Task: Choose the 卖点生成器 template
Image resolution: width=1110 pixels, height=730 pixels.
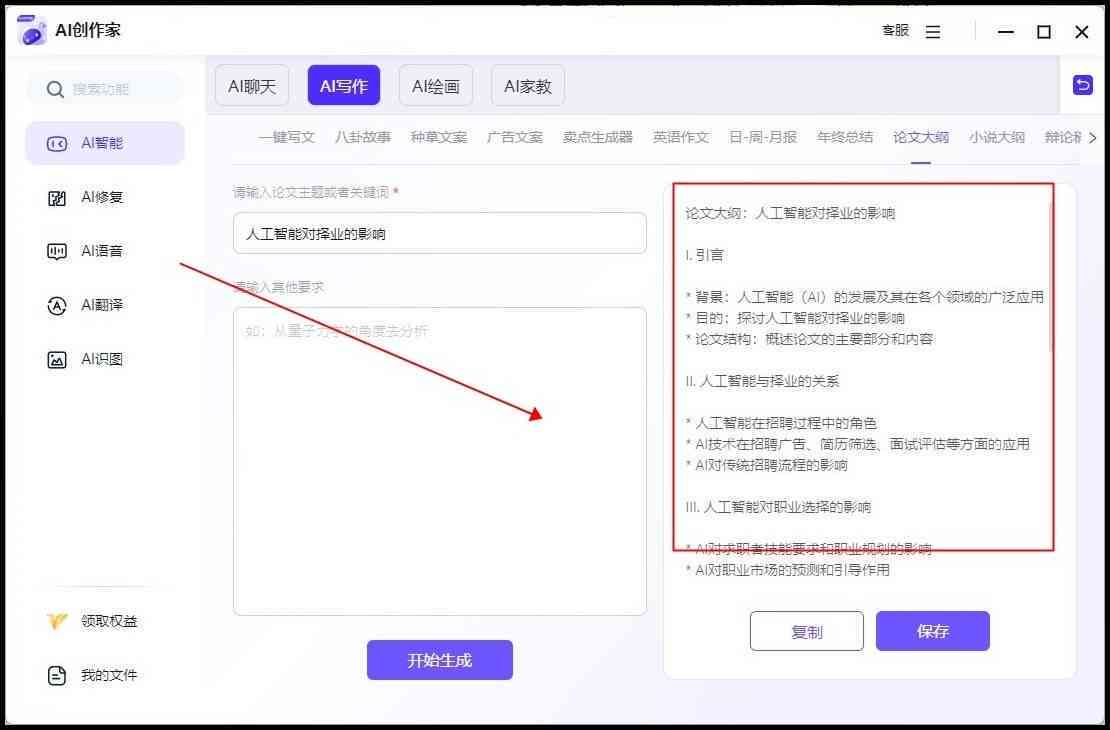Action: tap(597, 137)
